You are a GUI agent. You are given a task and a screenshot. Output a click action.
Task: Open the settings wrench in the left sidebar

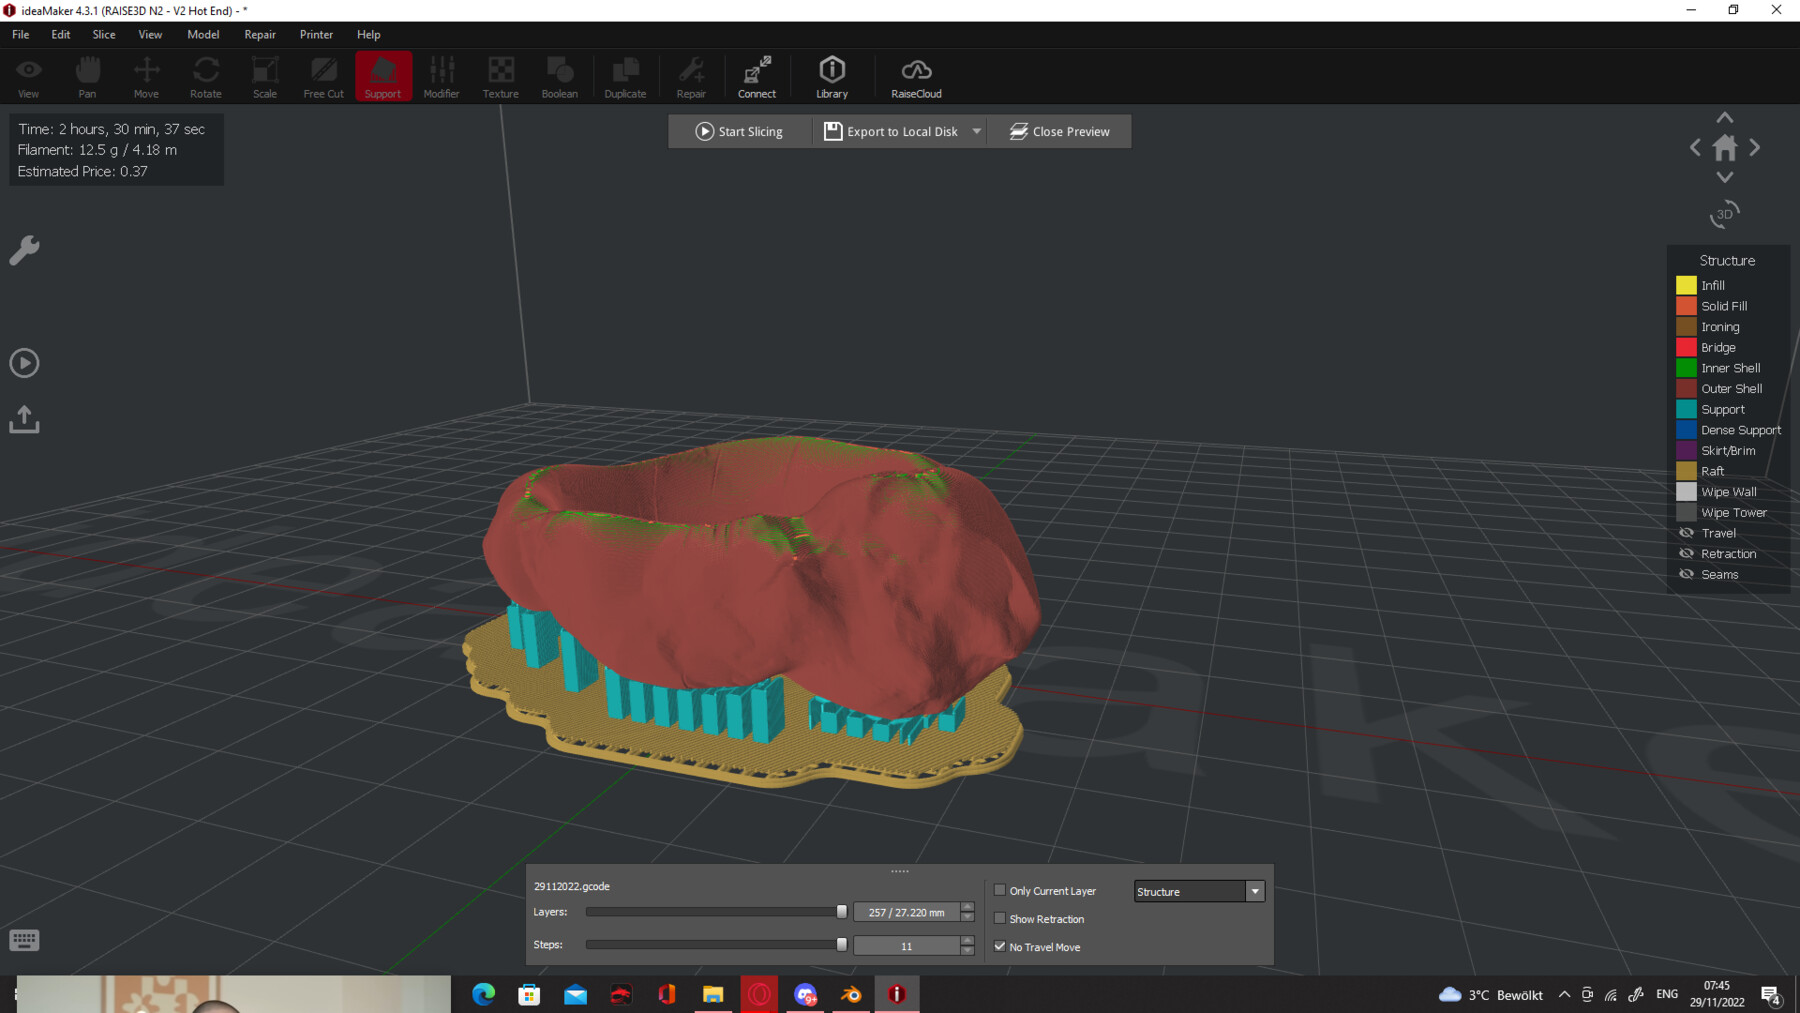click(23, 250)
